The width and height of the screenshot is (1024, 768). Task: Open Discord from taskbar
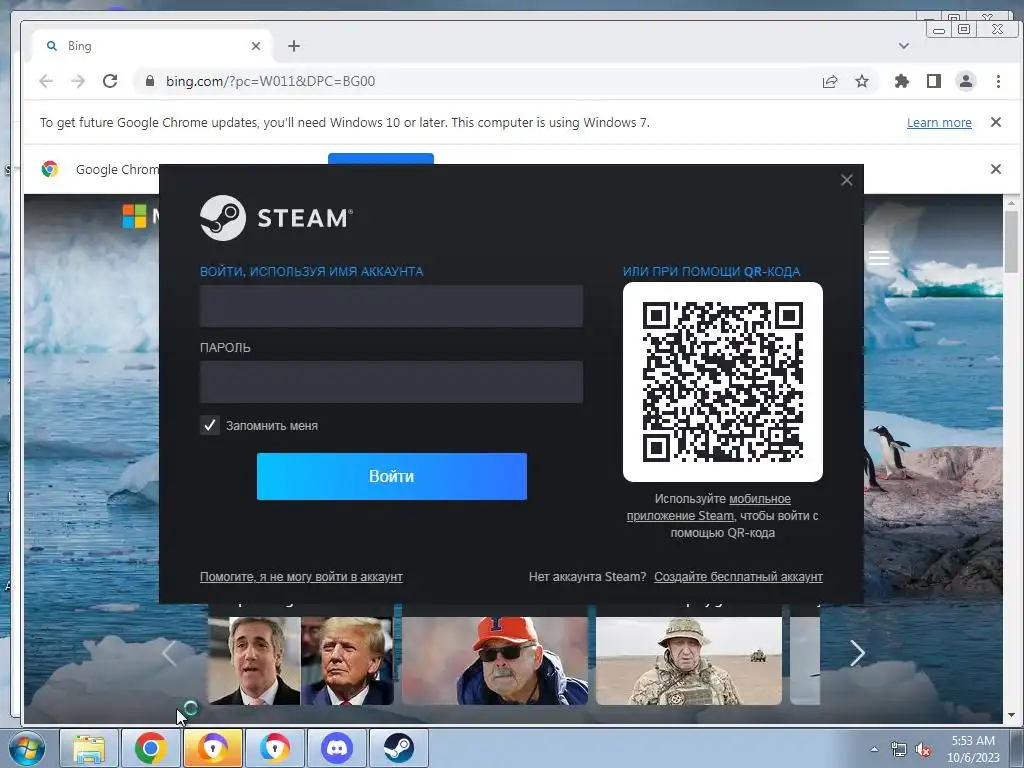pos(337,748)
